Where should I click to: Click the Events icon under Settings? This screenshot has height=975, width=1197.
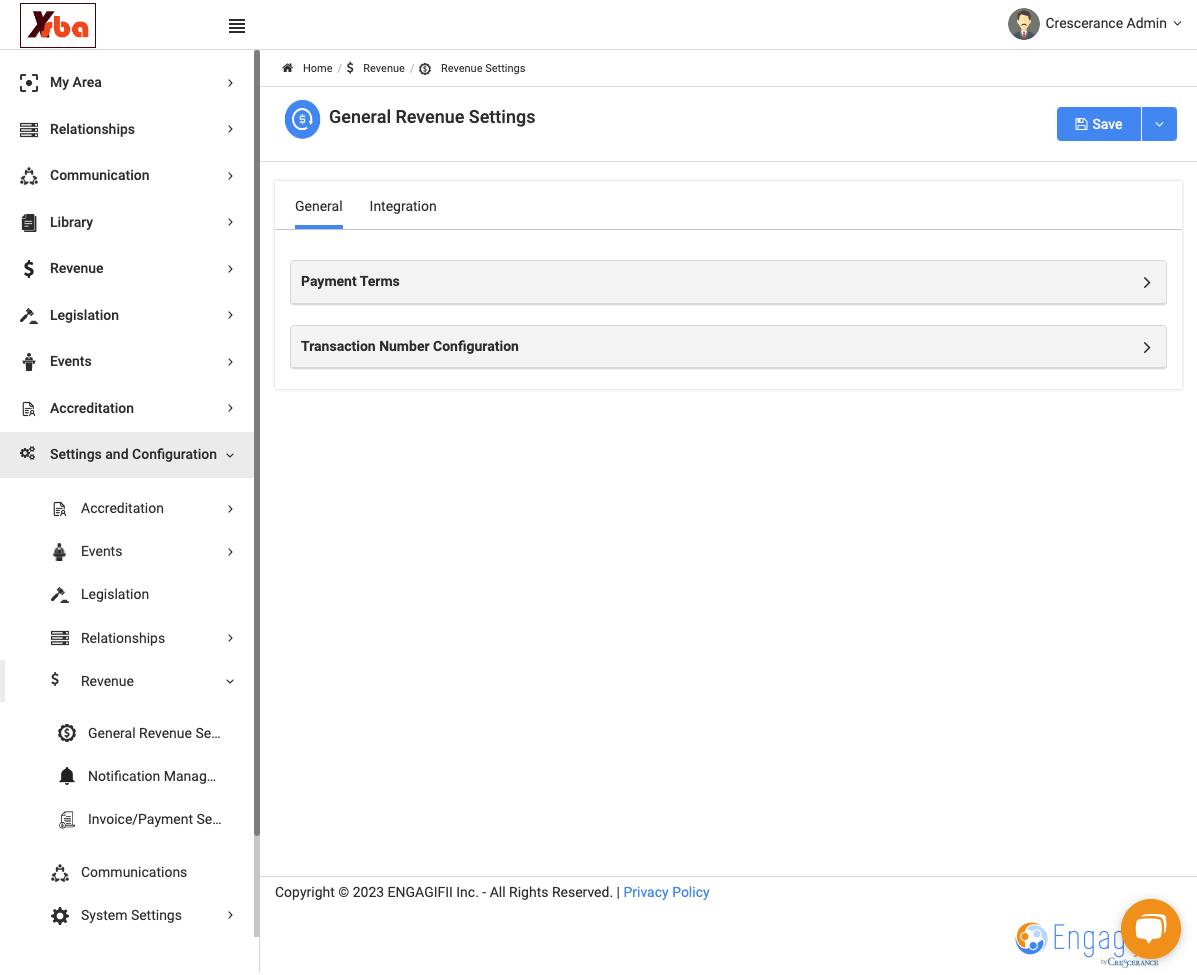point(60,552)
